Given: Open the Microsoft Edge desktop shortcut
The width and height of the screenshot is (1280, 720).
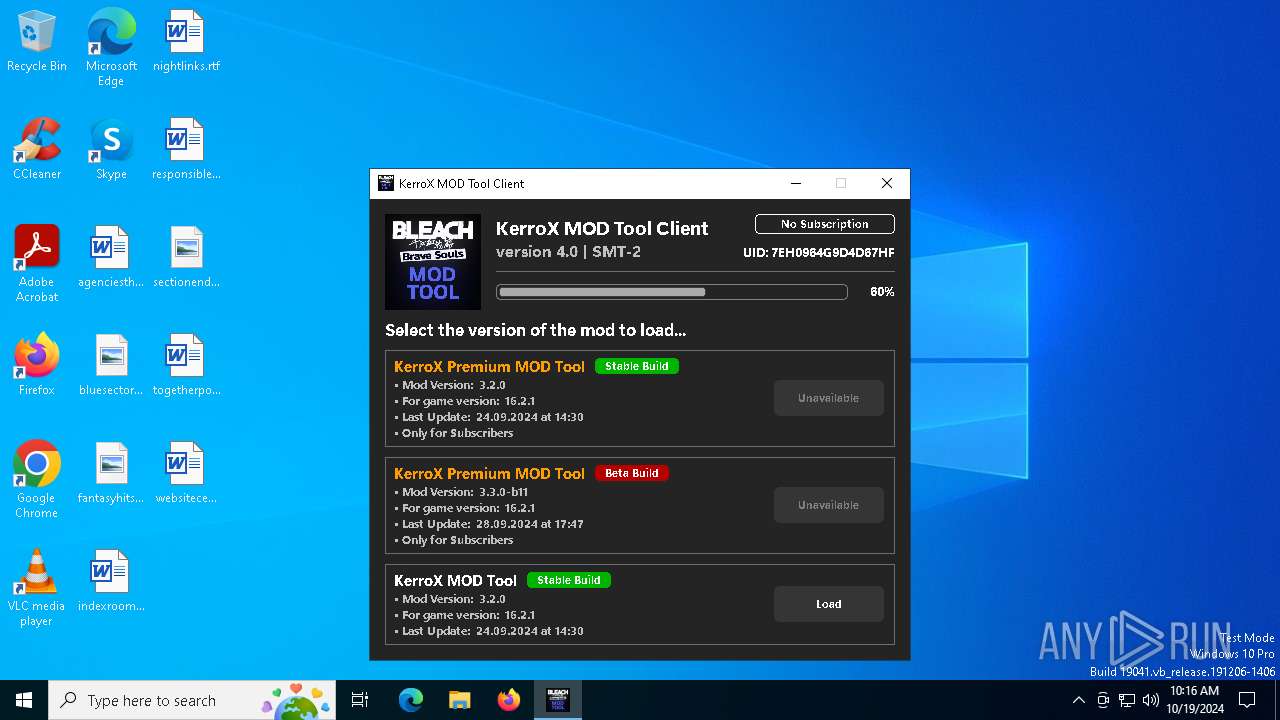Looking at the screenshot, I should tap(111, 48).
